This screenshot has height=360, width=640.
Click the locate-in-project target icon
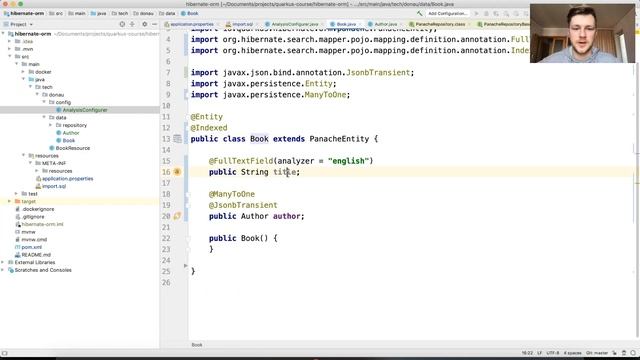[x=122, y=24]
